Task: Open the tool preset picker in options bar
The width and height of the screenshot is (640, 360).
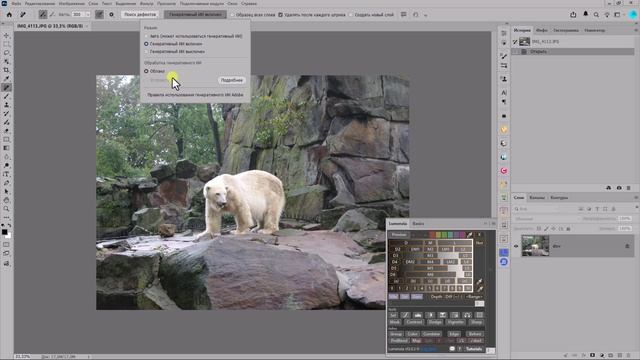Action: (x=23, y=14)
